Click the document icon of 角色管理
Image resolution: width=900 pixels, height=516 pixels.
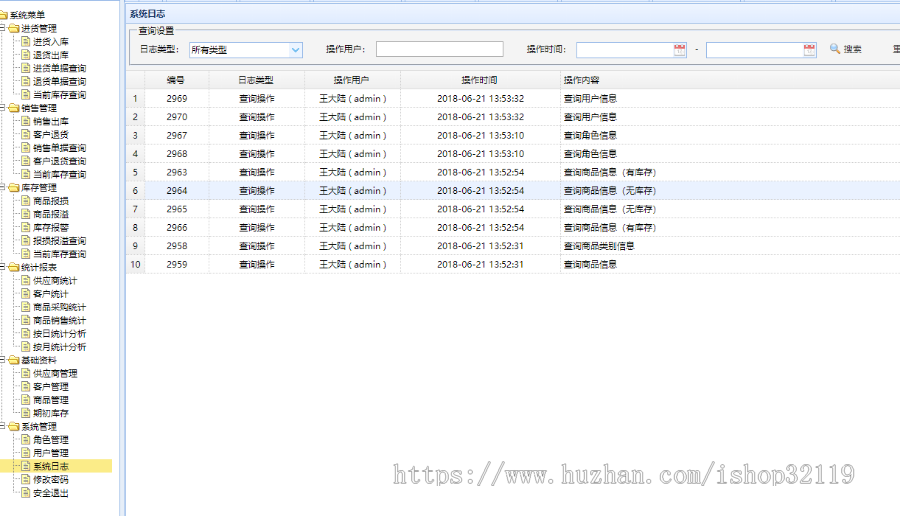pos(26,440)
